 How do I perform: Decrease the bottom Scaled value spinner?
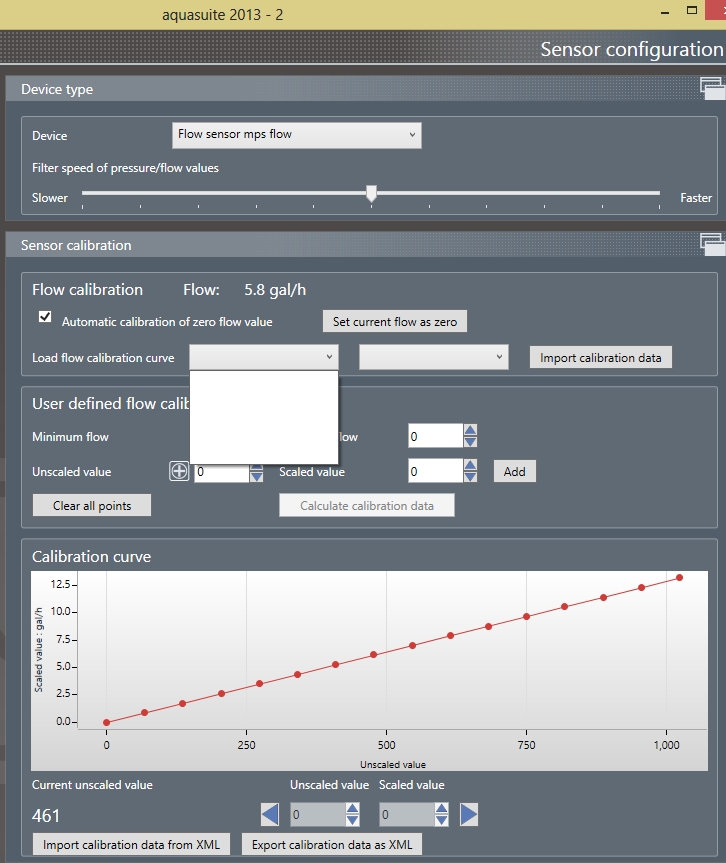click(442, 821)
